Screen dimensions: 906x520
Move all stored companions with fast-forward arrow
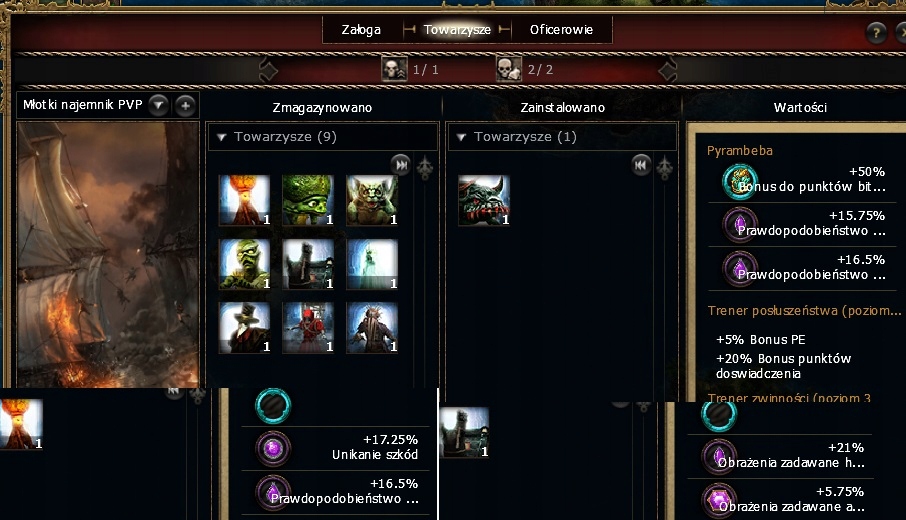(400, 165)
